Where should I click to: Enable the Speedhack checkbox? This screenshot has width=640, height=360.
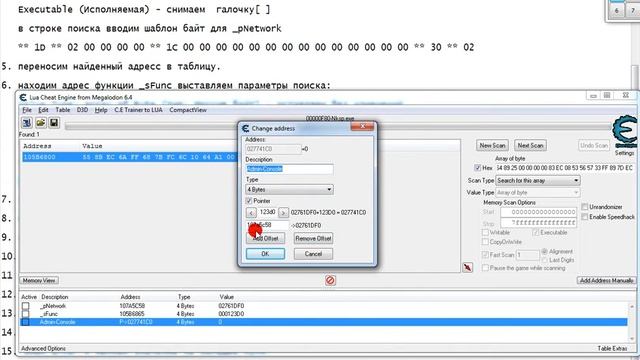(584, 217)
